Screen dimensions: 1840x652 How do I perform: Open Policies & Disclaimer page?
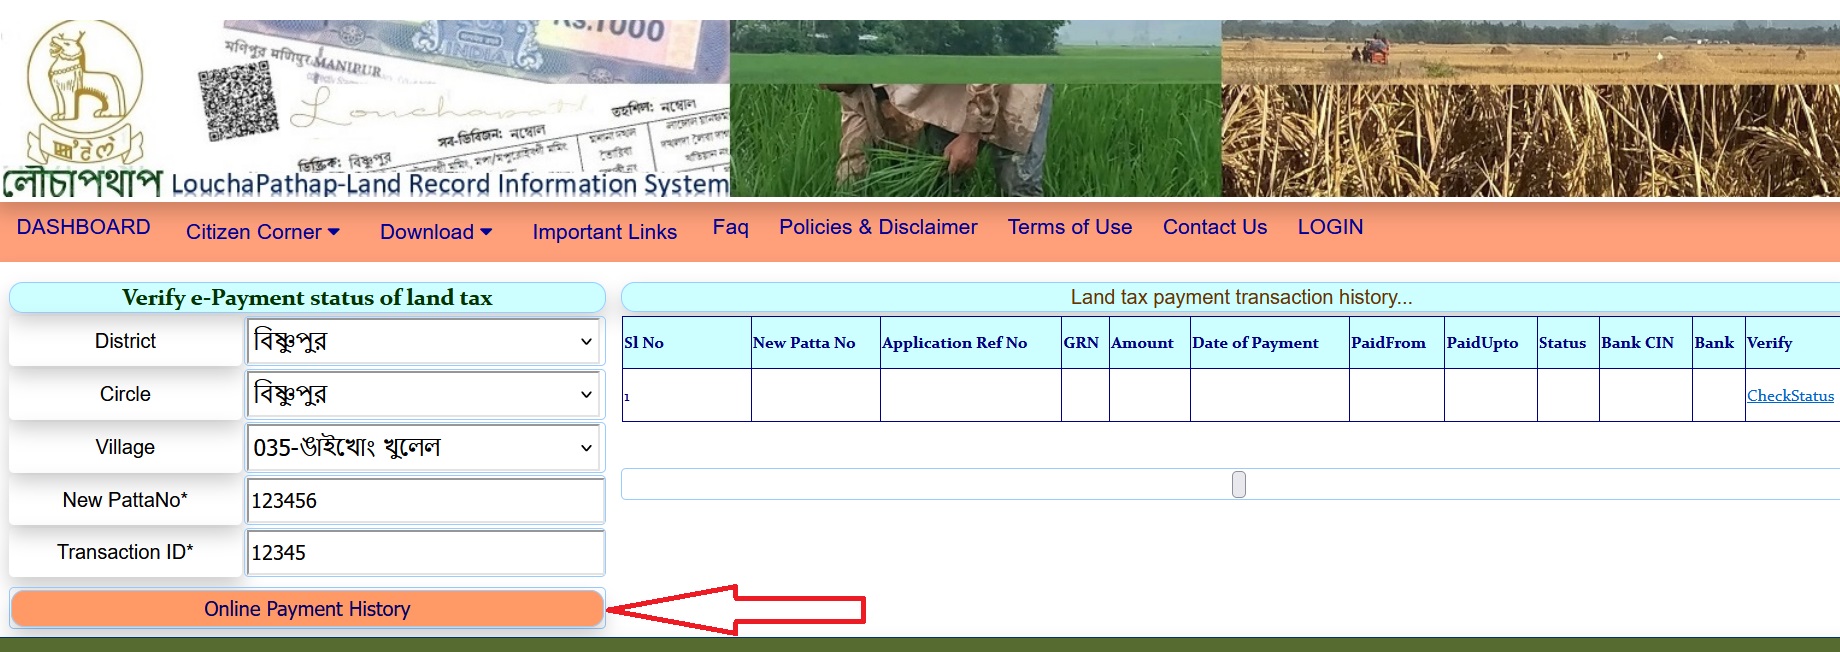pyautogui.click(x=878, y=227)
